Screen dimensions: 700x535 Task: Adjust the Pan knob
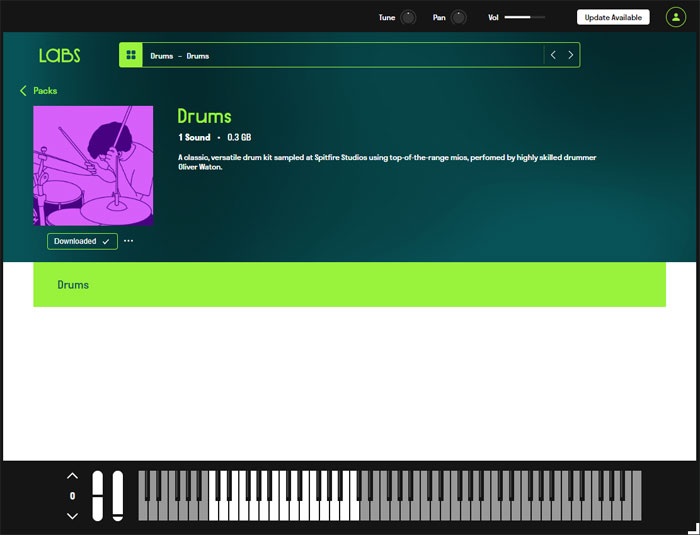coord(458,17)
